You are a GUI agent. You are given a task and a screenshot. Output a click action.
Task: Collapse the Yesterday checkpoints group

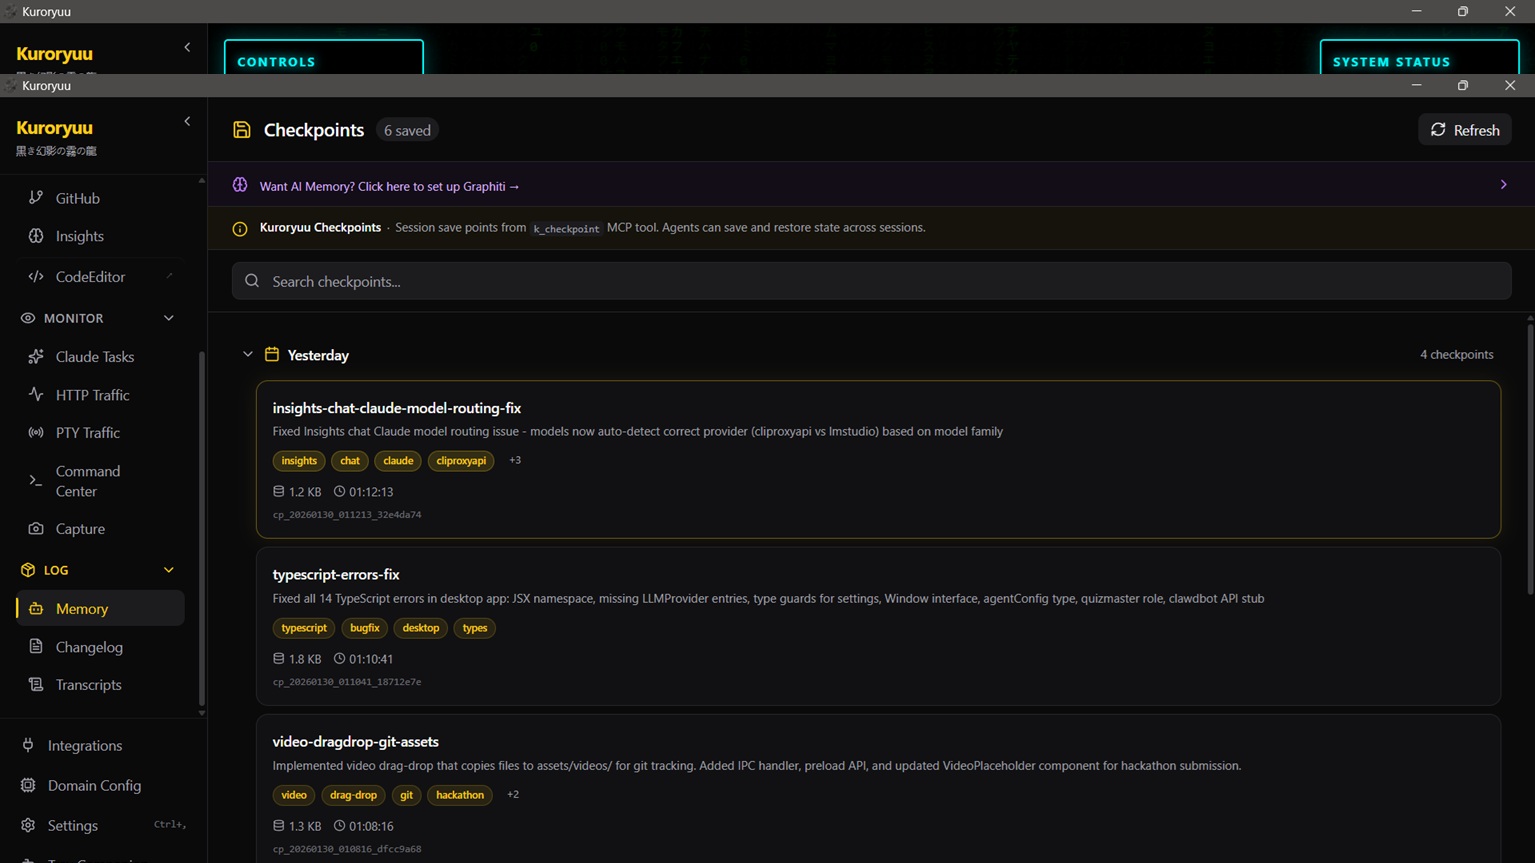248,355
